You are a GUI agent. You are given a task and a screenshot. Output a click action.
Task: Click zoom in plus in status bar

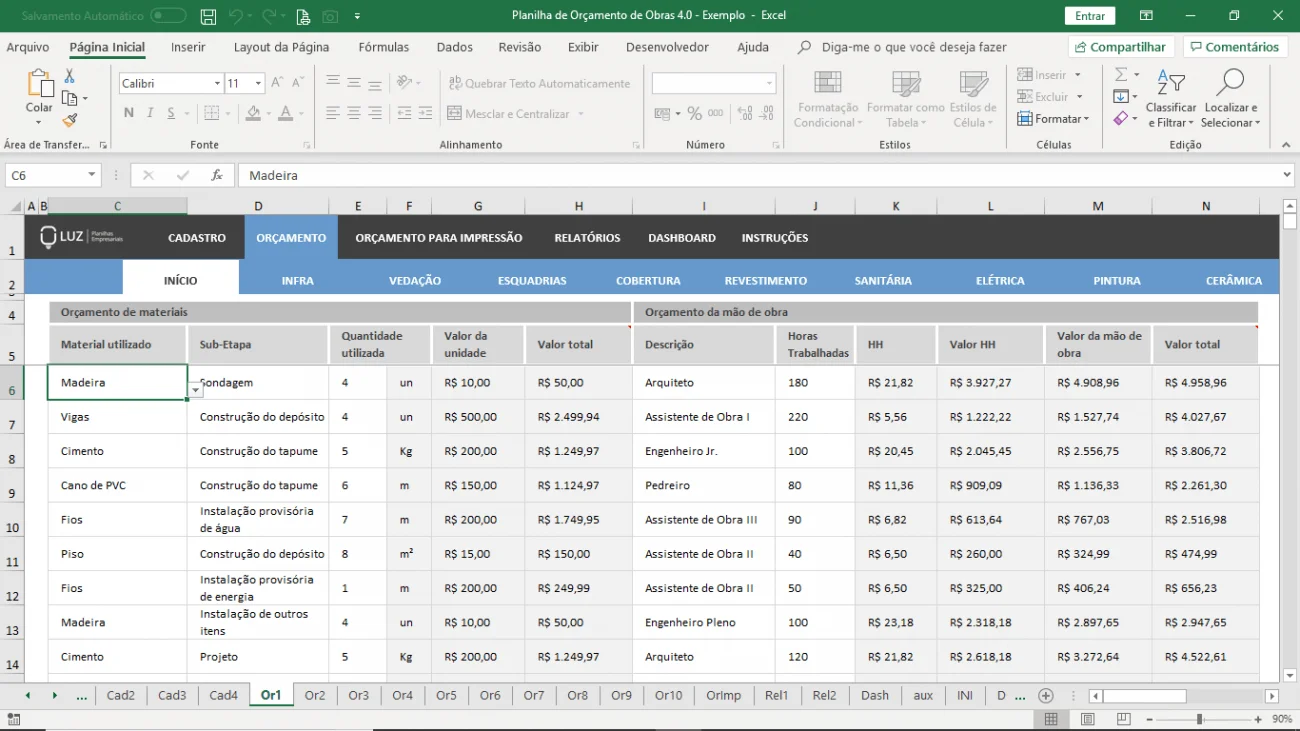(1256, 719)
